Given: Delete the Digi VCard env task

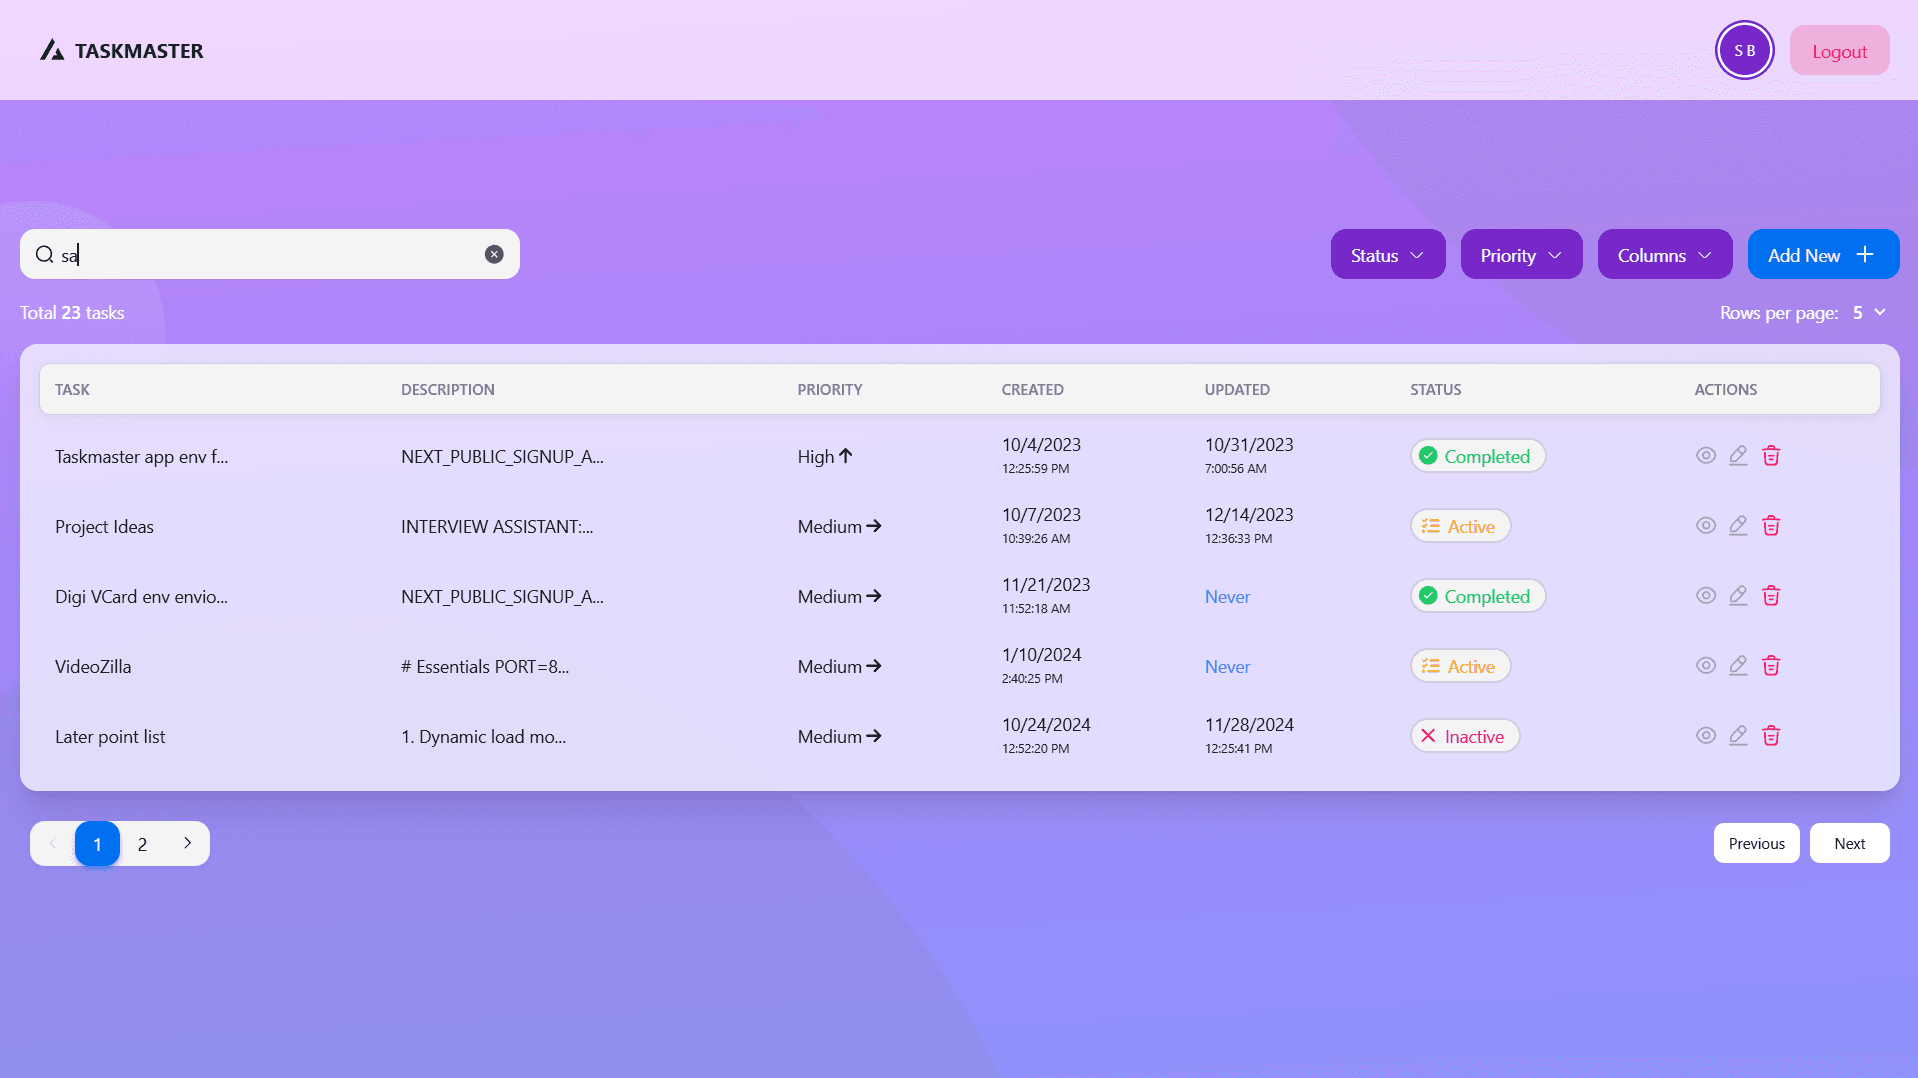Looking at the screenshot, I should [x=1771, y=596].
